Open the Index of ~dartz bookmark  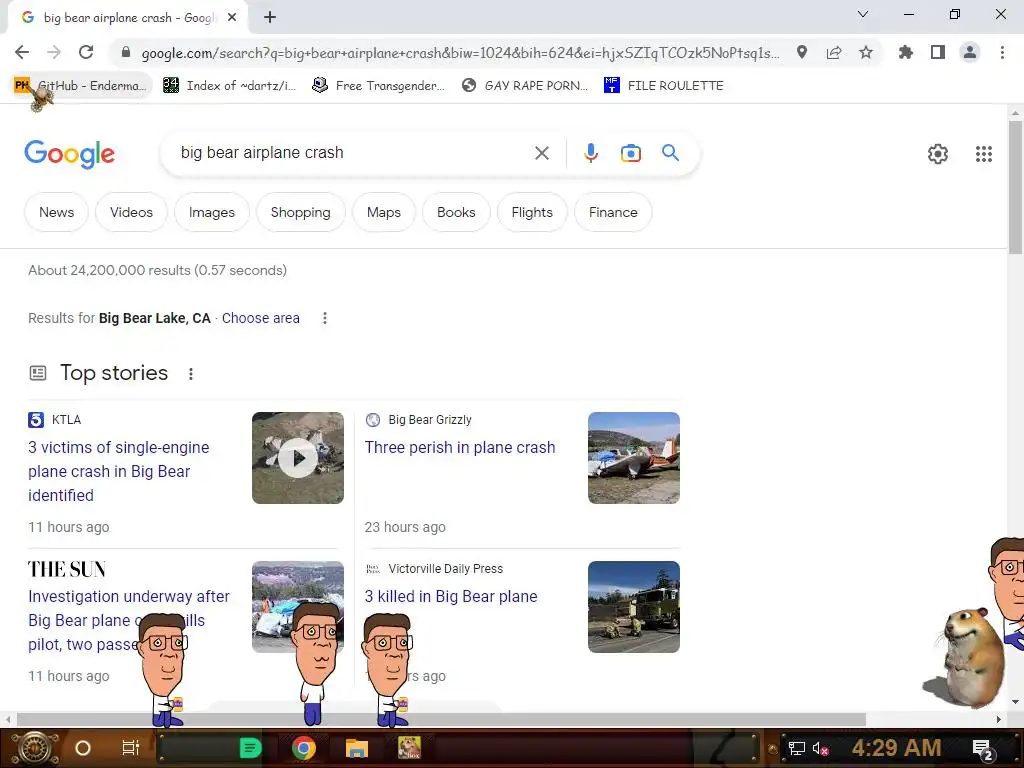[230, 86]
